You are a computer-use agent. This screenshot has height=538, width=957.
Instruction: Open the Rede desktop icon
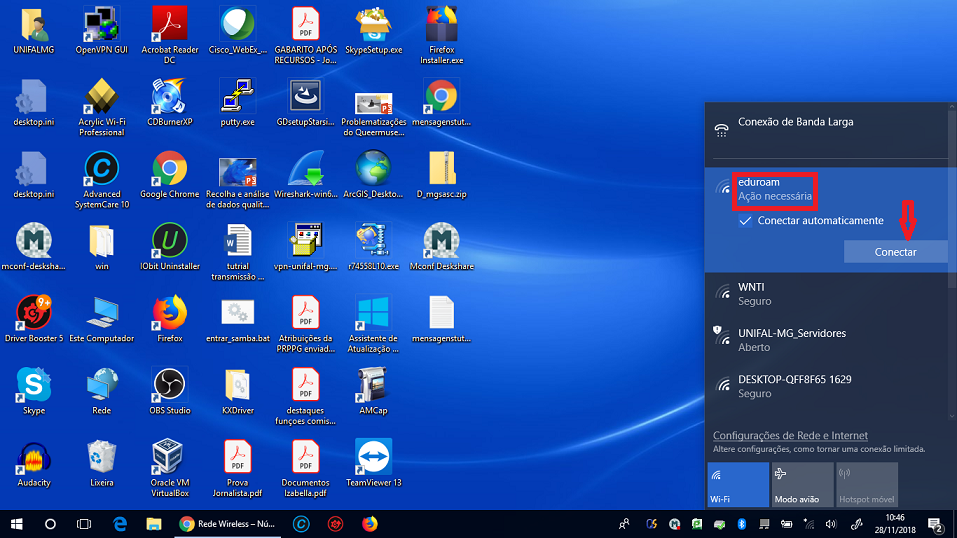tap(101, 391)
